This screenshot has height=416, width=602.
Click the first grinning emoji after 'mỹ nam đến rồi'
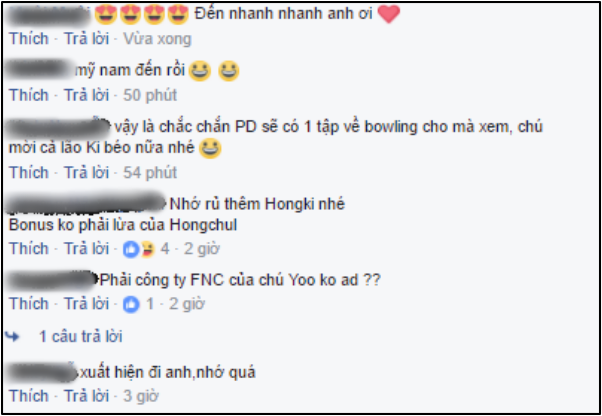click(x=200, y=71)
